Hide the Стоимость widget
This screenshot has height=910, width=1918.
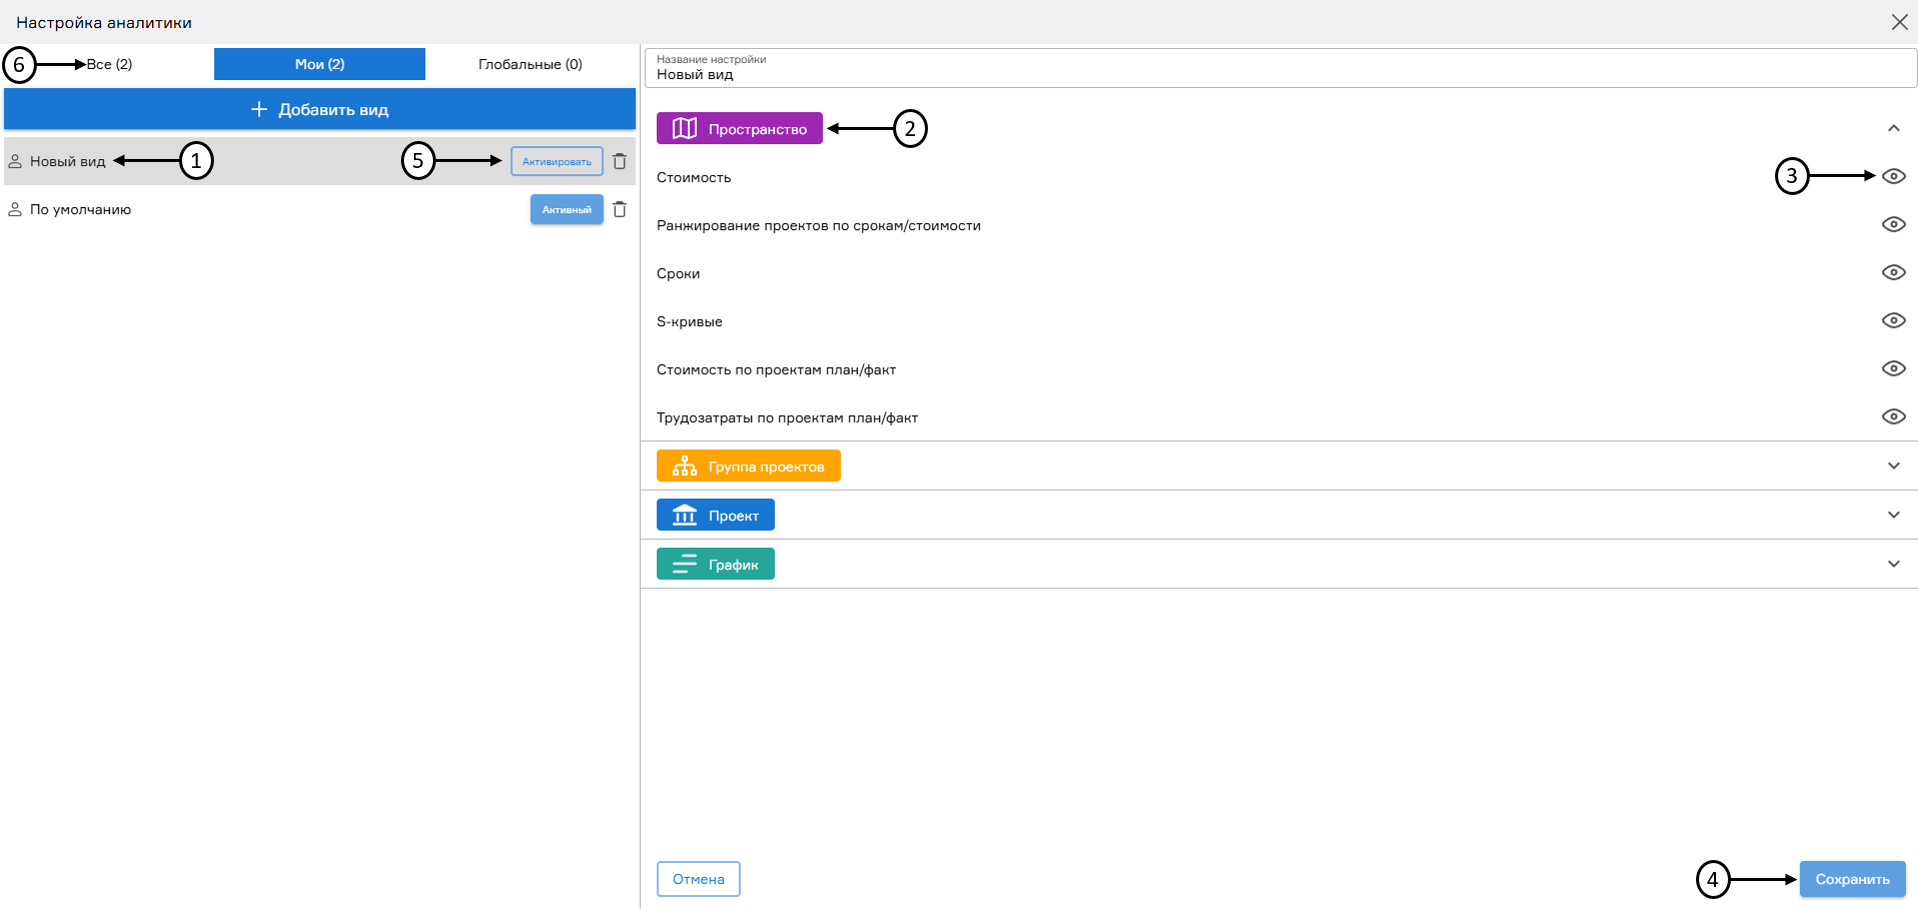coord(1894,176)
